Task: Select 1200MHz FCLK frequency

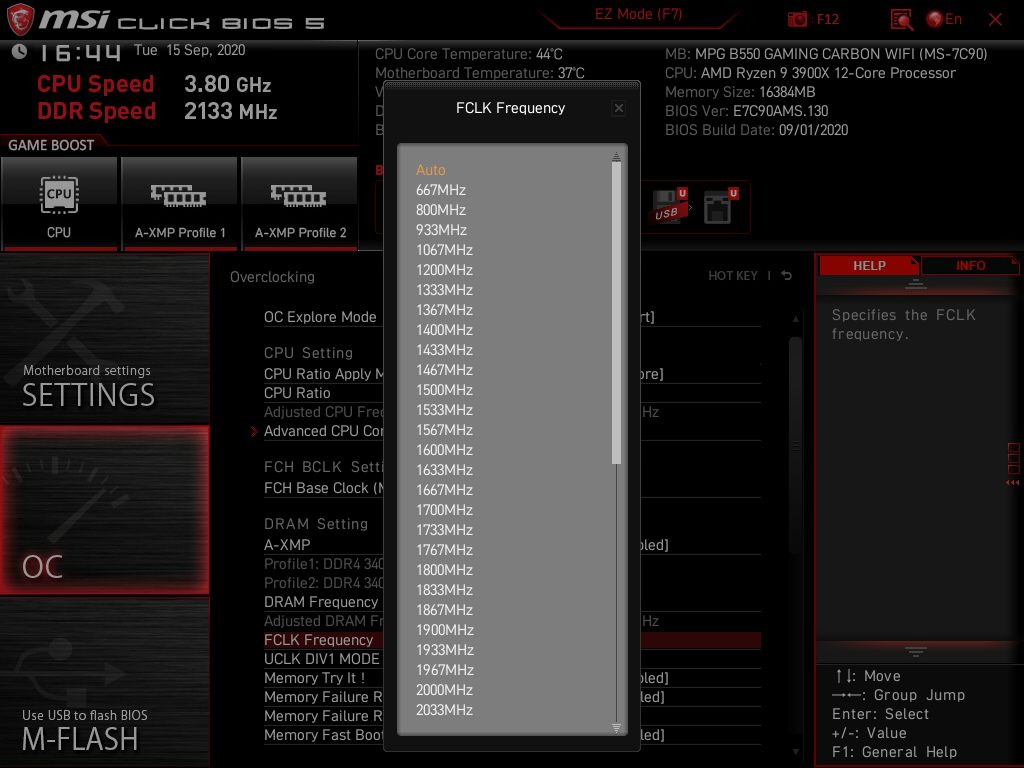Action: pyautogui.click(x=444, y=270)
